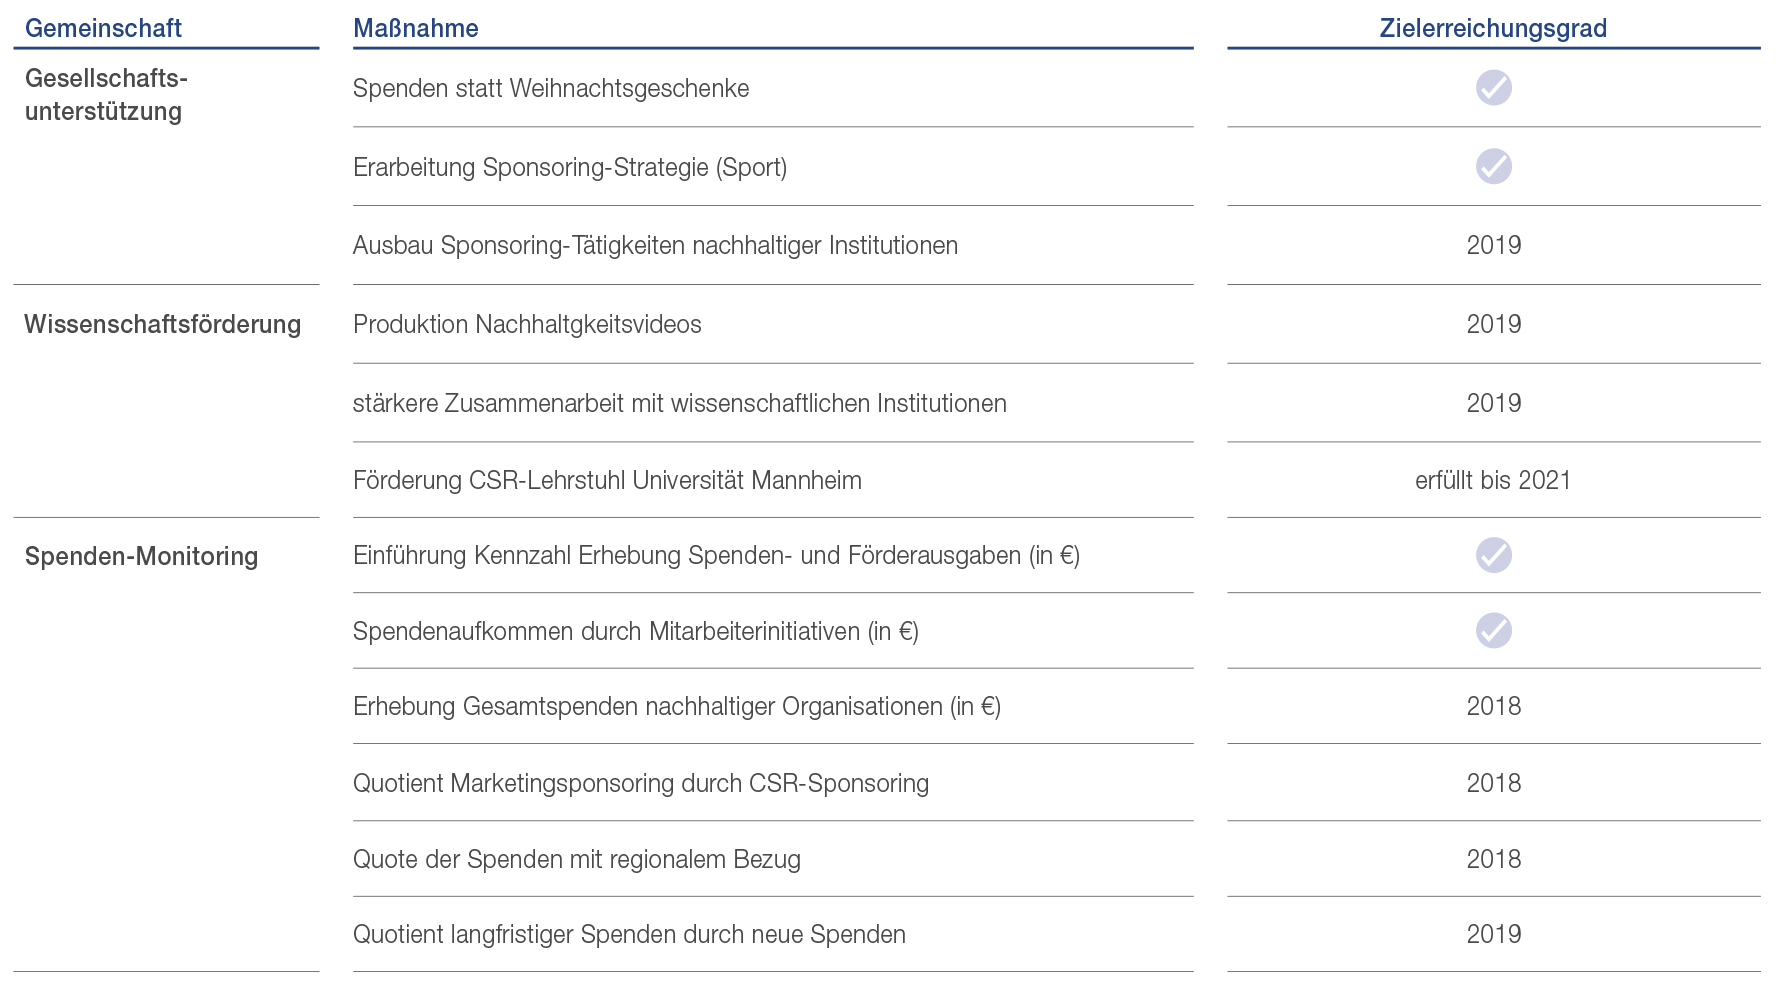Click text Quotient Marketingsponsoring durch CSR-Sponsoring

[641, 783]
